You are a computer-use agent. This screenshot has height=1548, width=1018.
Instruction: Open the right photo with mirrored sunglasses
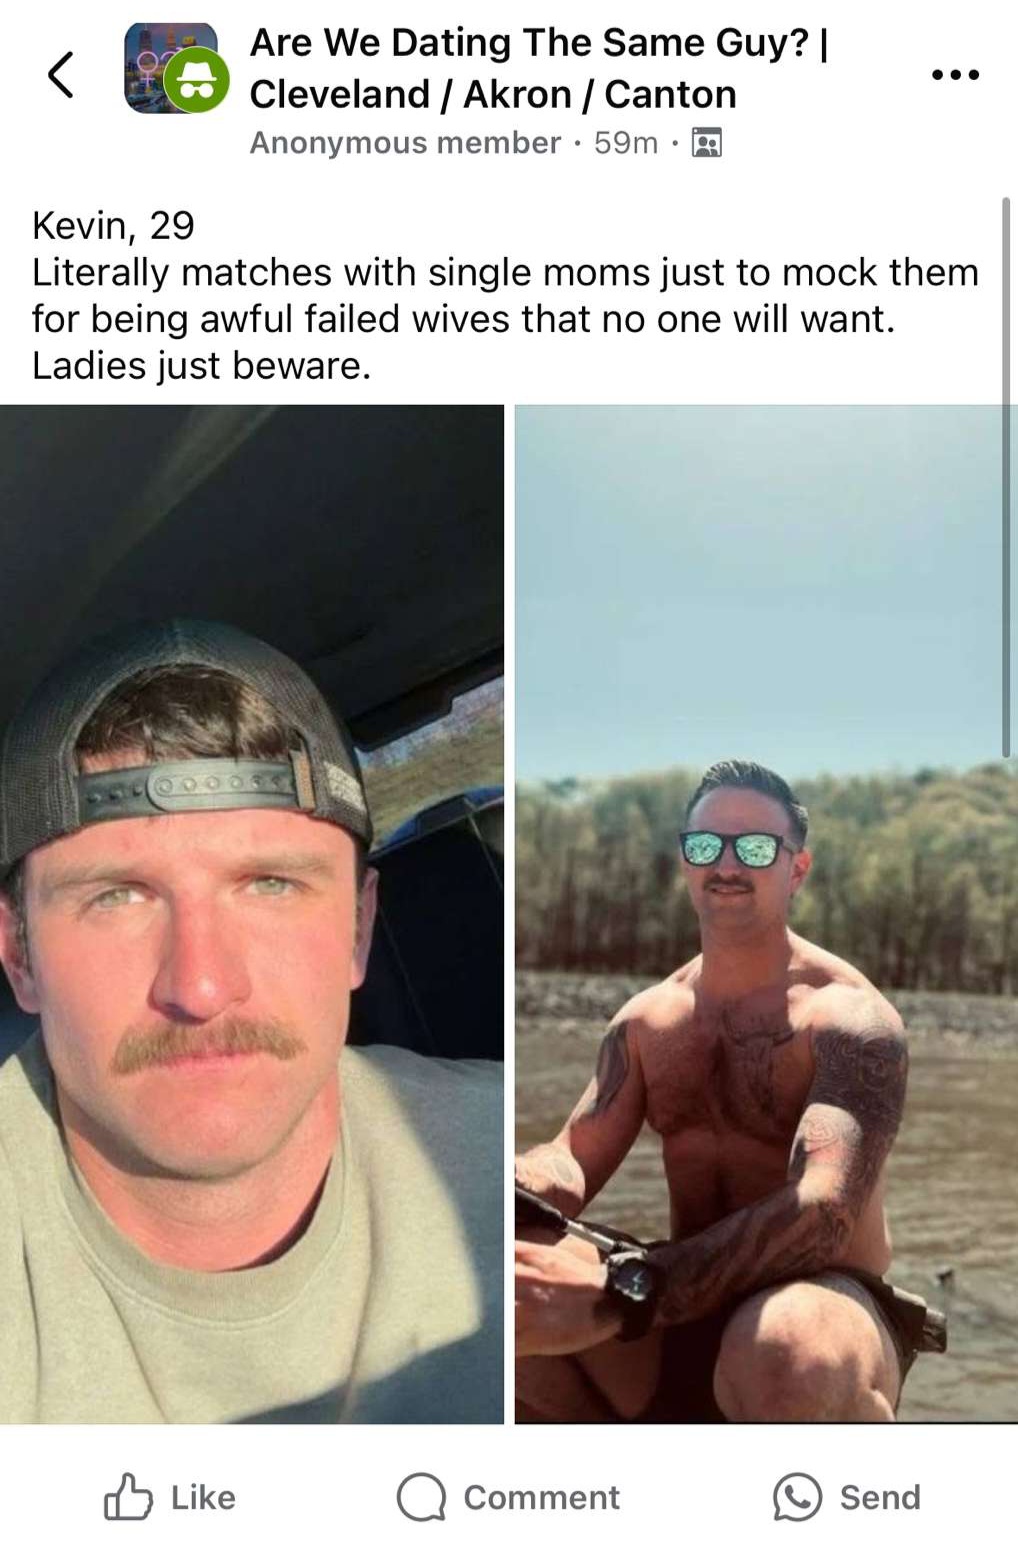(766, 914)
